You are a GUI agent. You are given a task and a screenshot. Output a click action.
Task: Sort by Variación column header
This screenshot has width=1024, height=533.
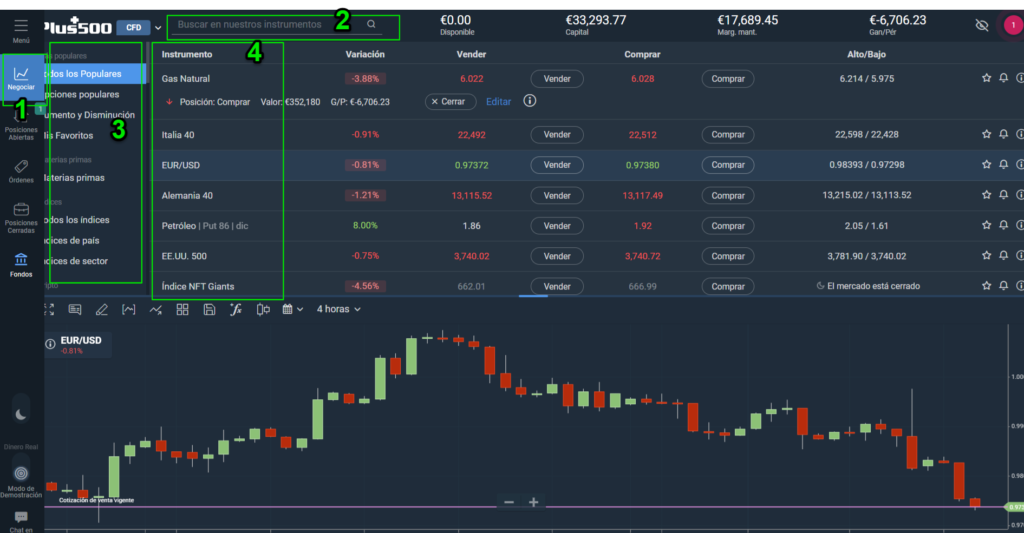pyautogui.click(x=365, y=54)
